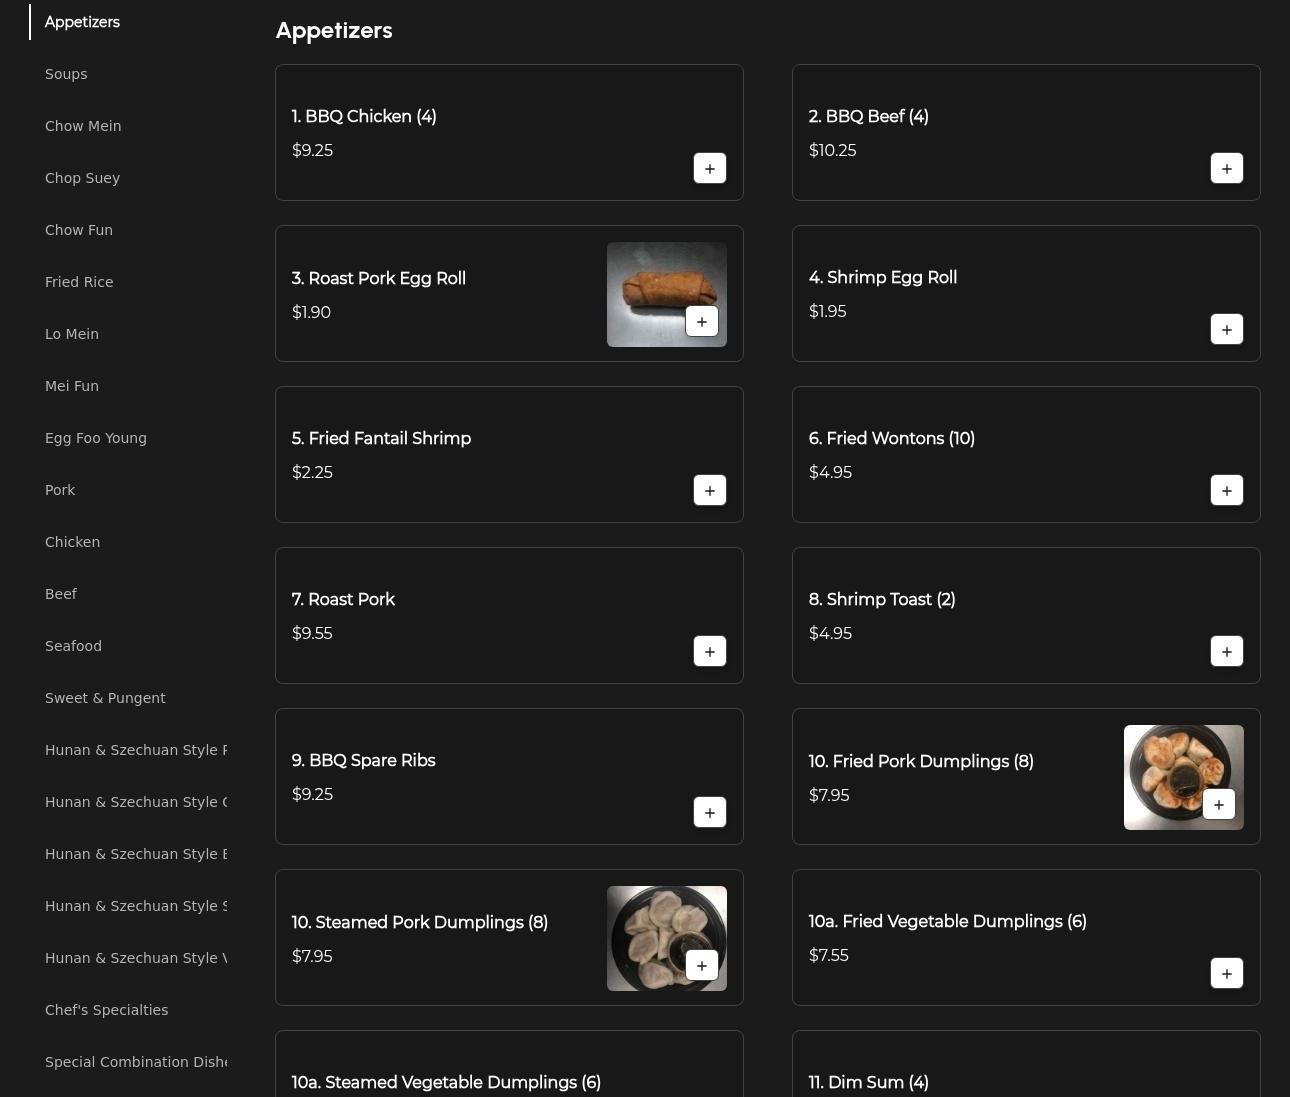Viewport: 1290px width, 1097px height.
Task: Add BBQ Chicken (4) to cart
Action: tap(709, 168)
